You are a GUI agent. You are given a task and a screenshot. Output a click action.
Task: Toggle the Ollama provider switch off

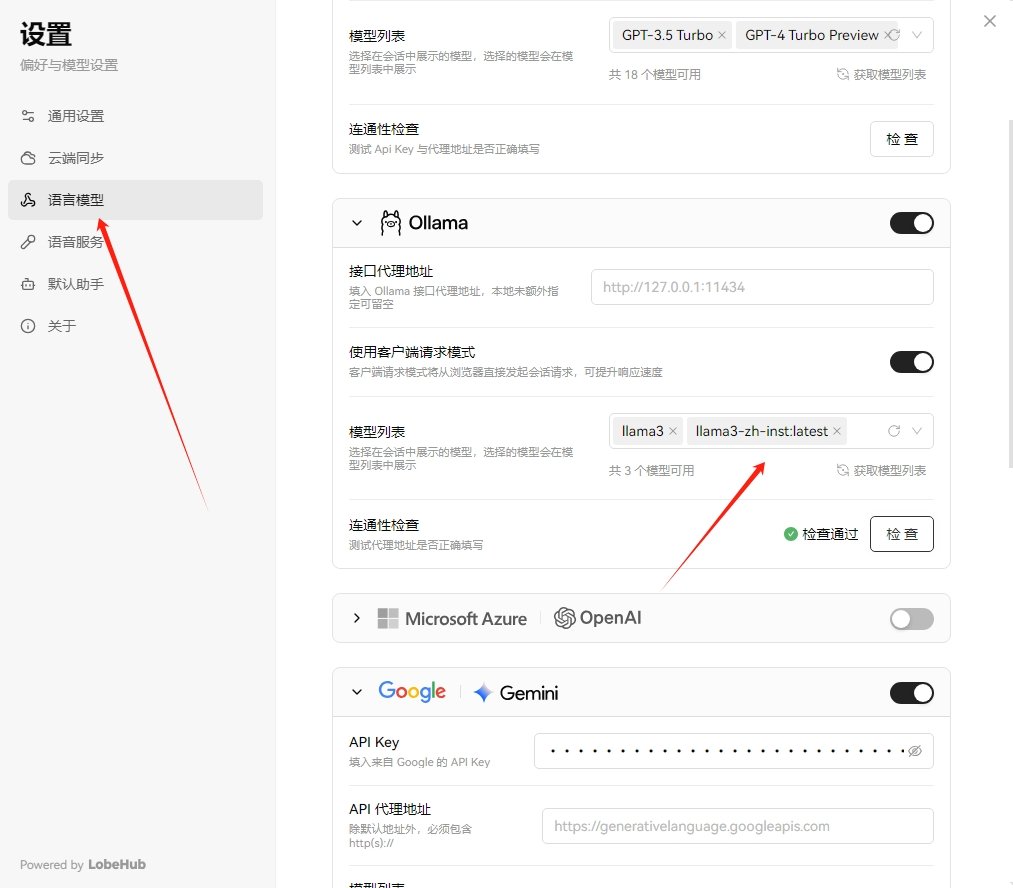tap(912, 223)
